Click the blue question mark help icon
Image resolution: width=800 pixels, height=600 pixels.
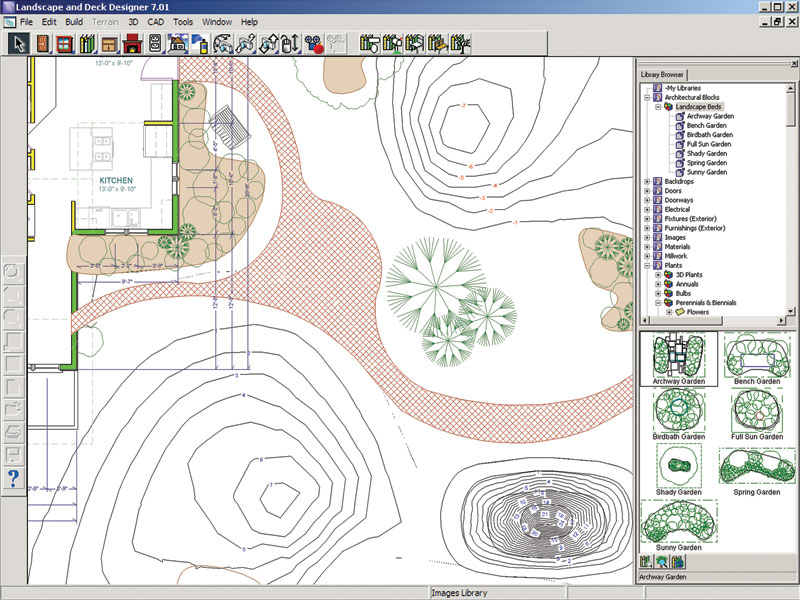tap(13, 478)
